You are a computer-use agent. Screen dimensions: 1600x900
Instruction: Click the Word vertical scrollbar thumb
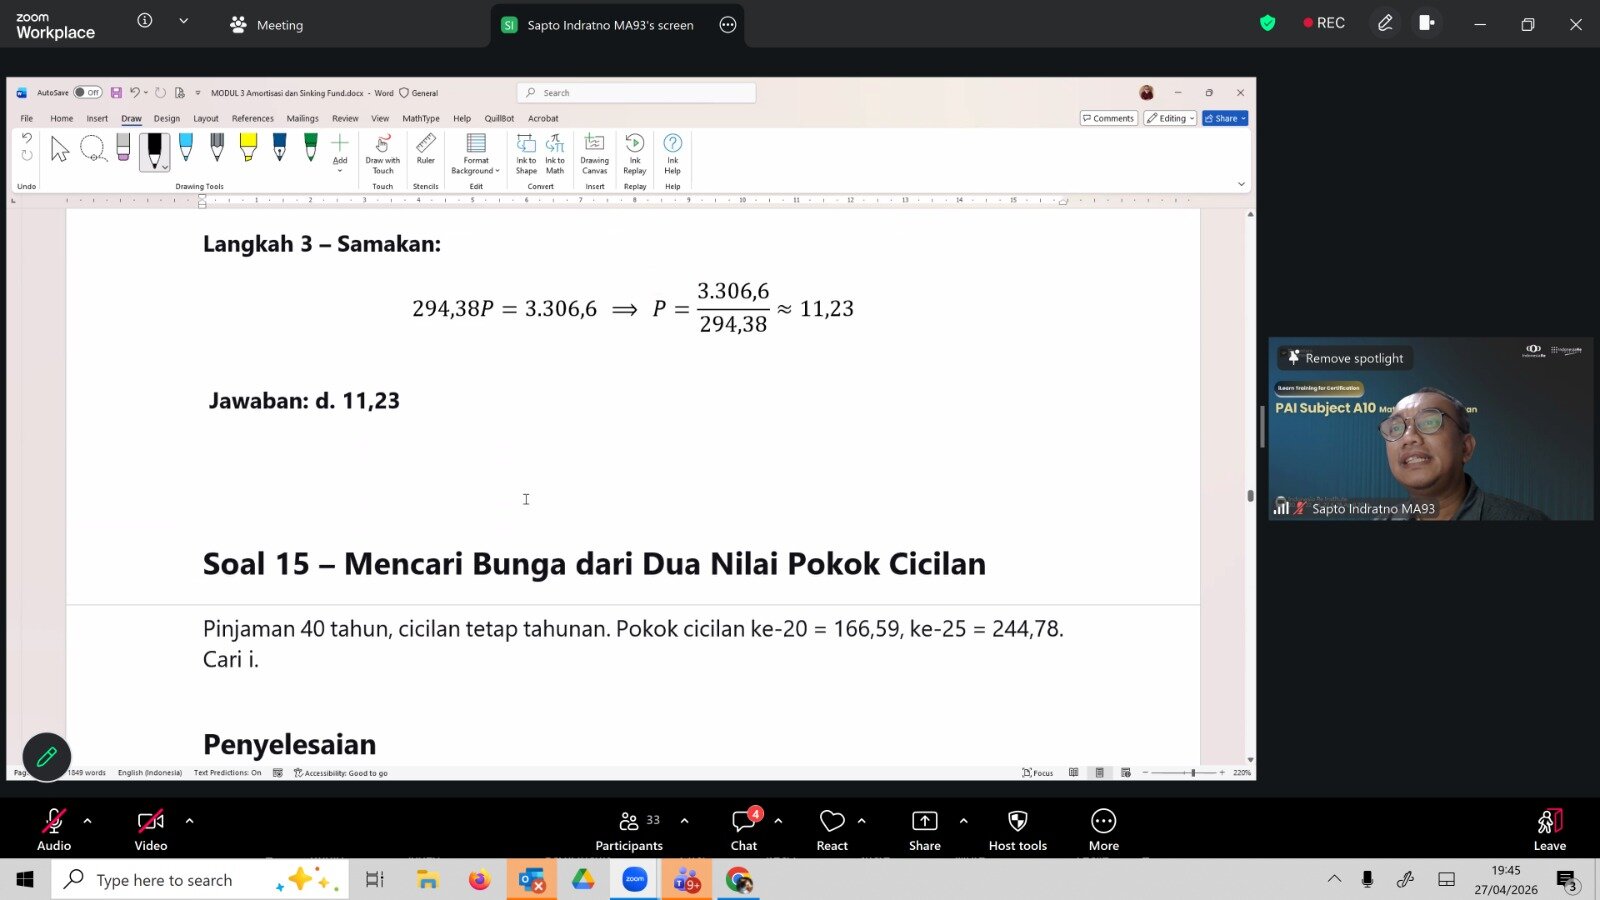(x=1250, y=496)
